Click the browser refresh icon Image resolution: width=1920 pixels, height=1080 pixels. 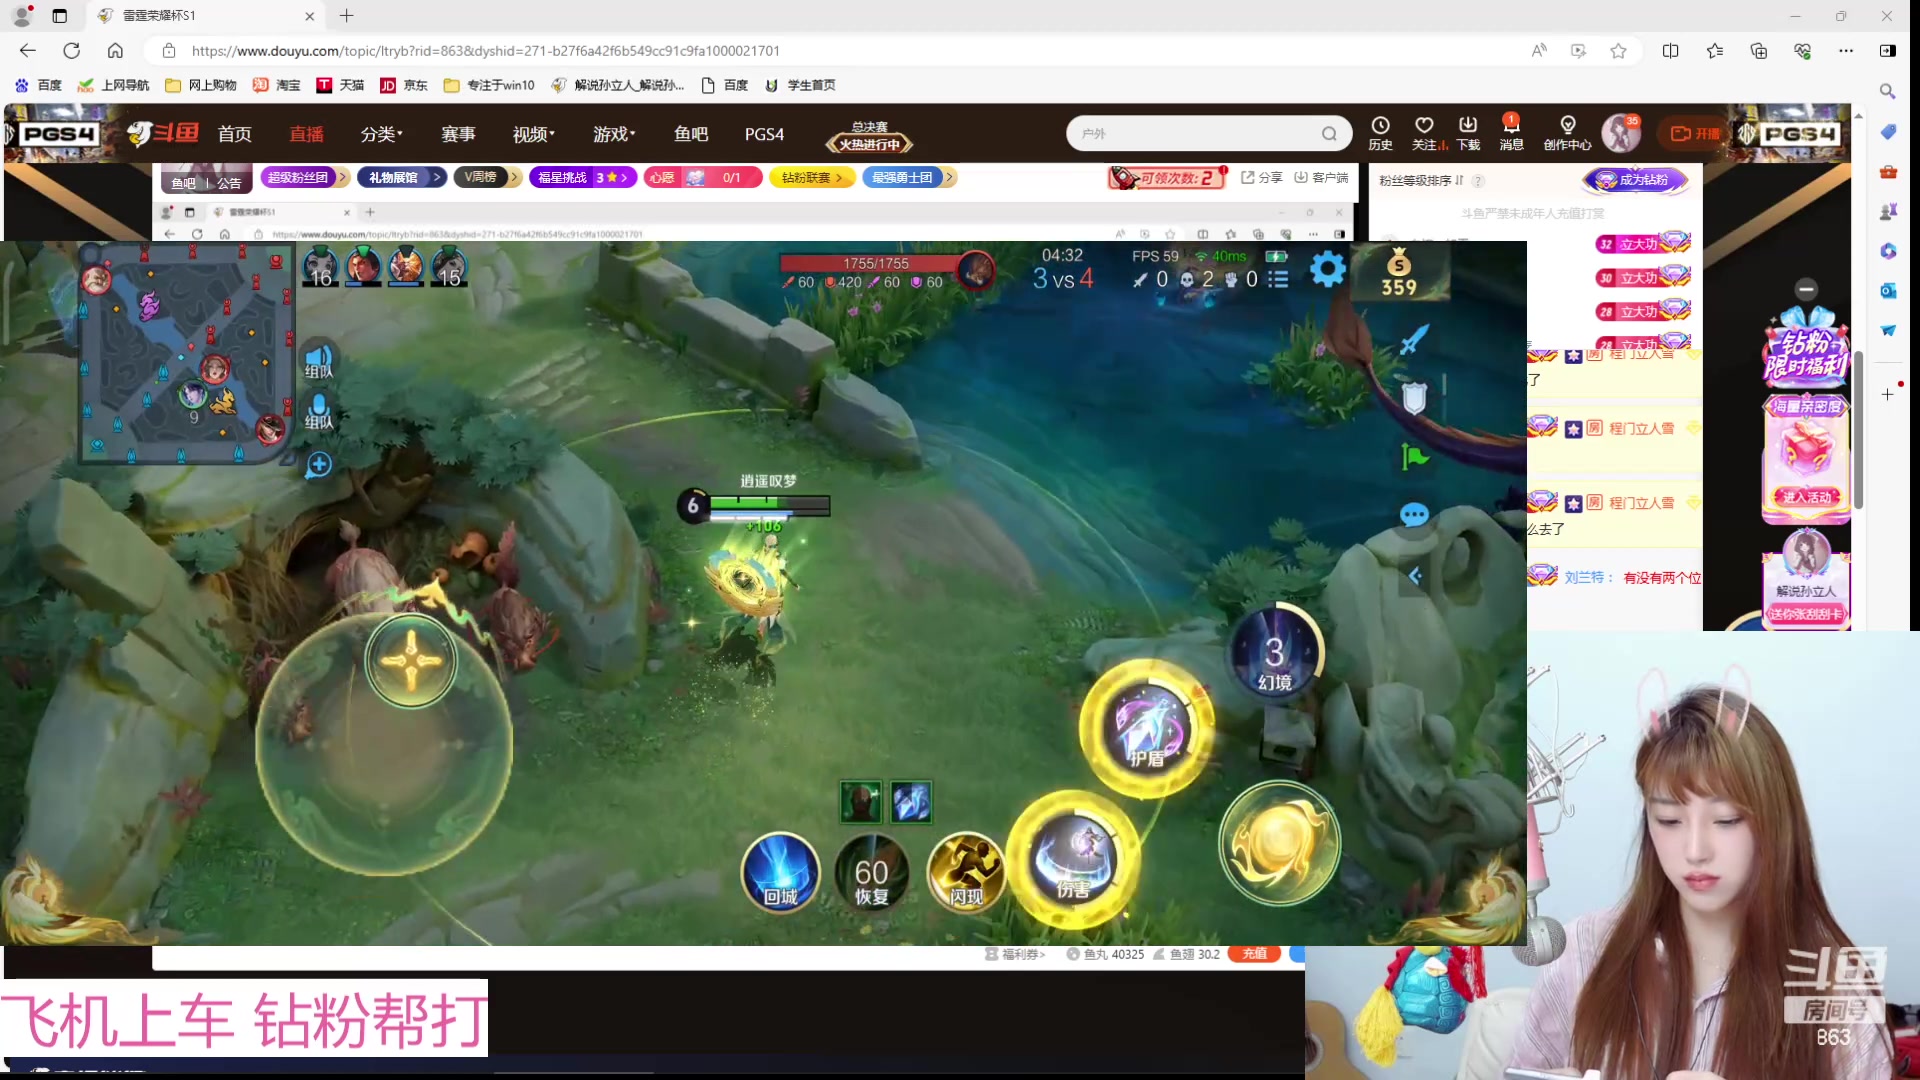(x=71, y=50)
